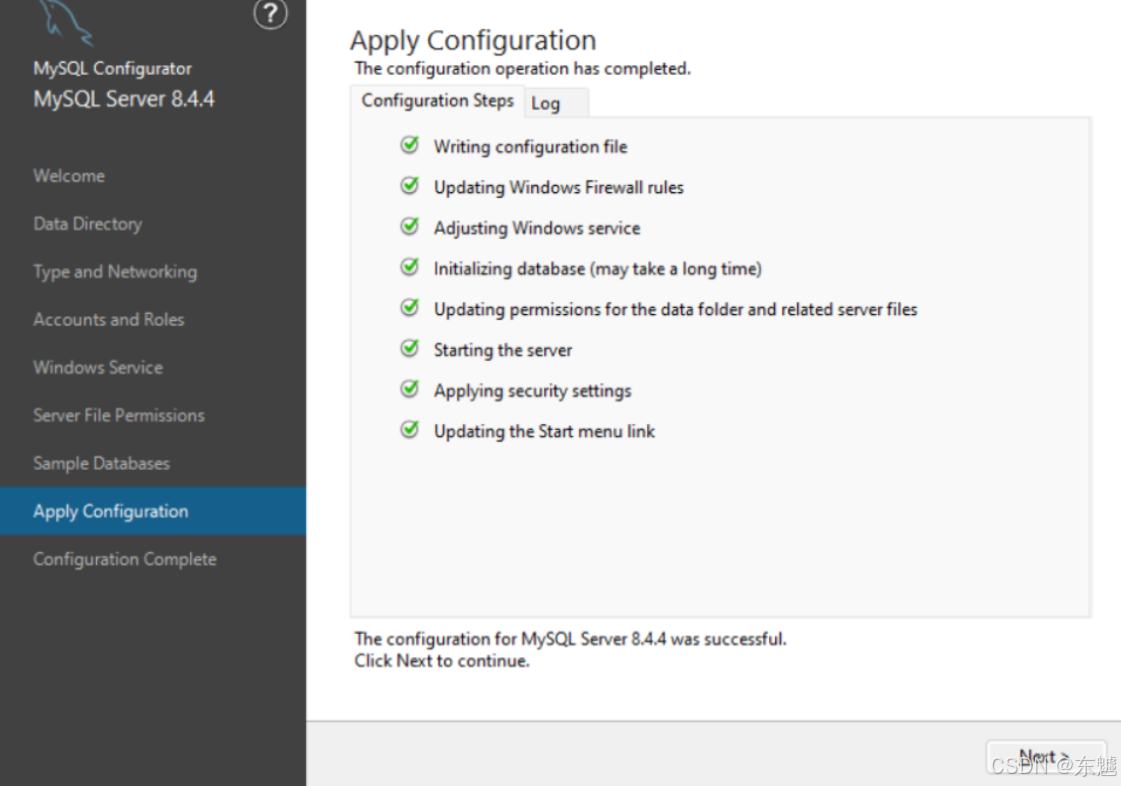
Task: Click 'configuration for MySQL Server 8.4.4 was successful' message
Action: (571, 639)
